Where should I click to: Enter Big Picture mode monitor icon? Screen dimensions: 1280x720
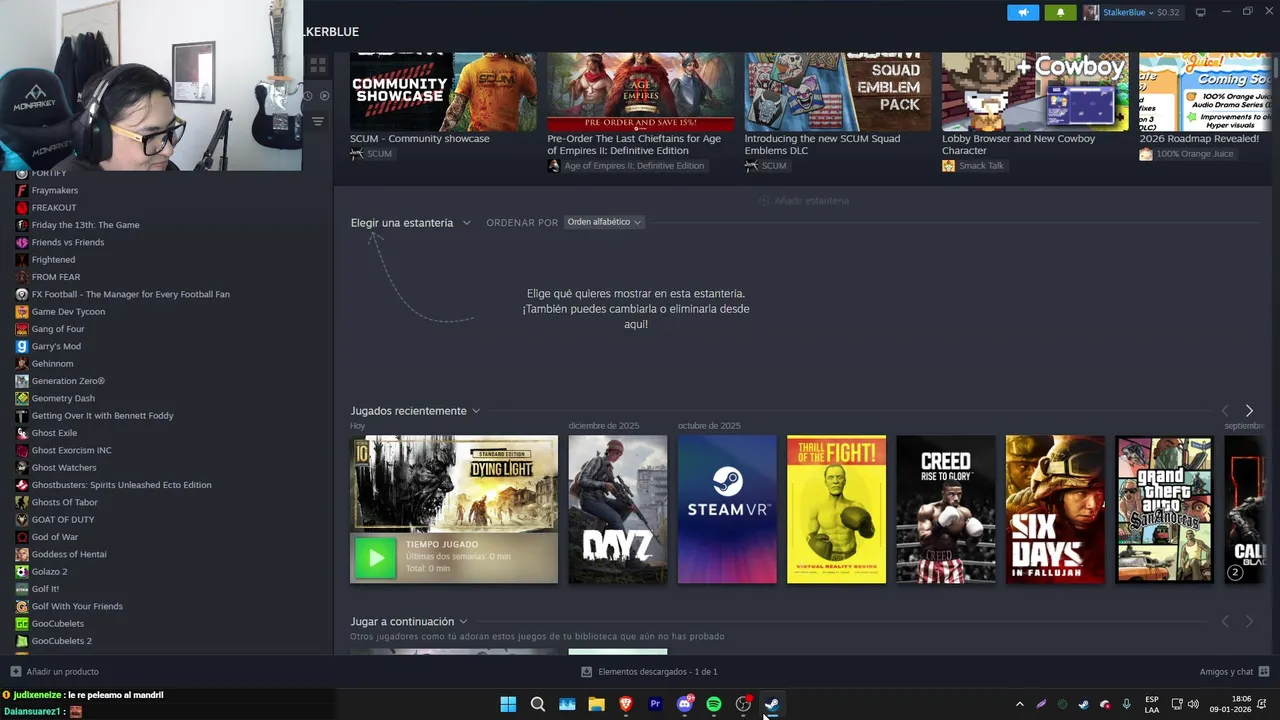[1200, 12]
